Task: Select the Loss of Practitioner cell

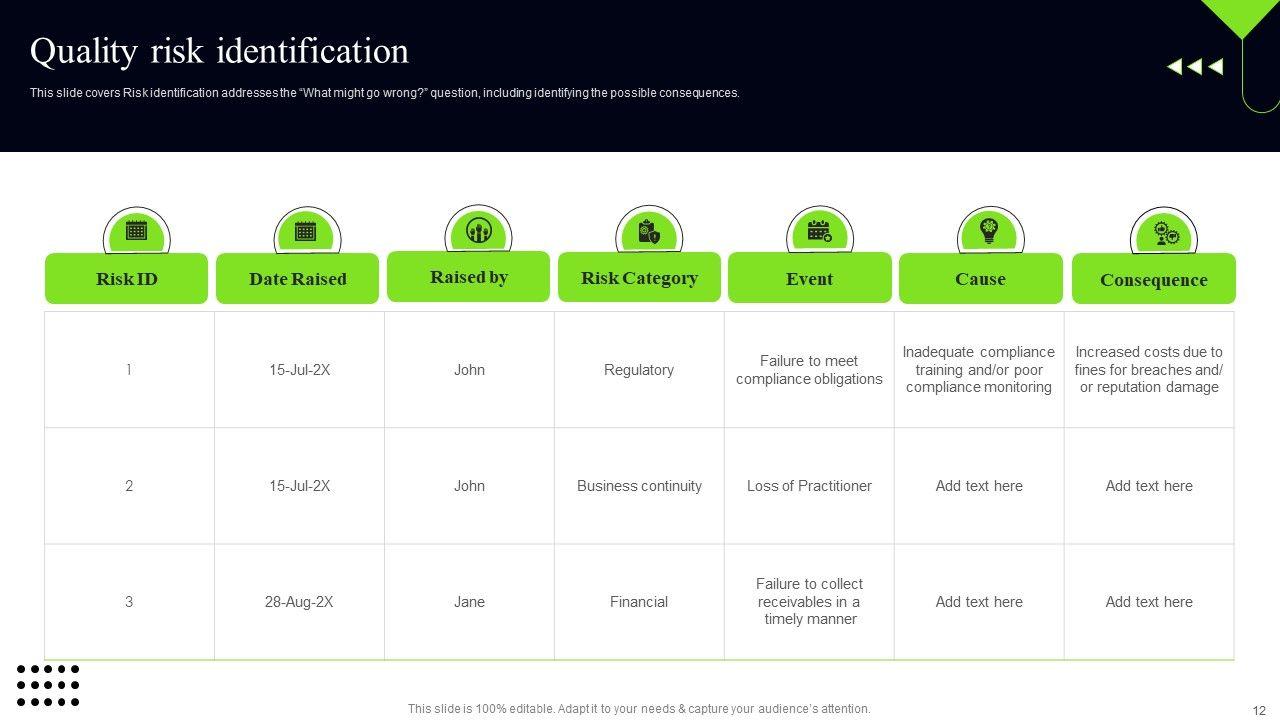Action: pos(809,486)
